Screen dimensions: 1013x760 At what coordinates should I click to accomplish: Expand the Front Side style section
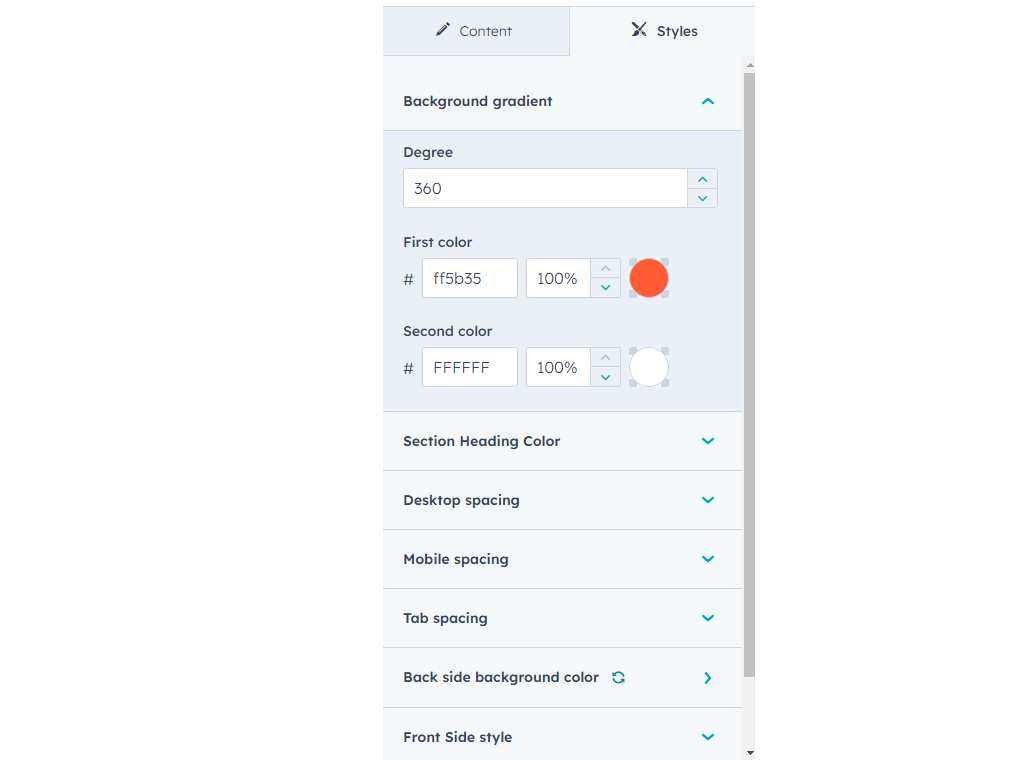[x=708, y=737]
